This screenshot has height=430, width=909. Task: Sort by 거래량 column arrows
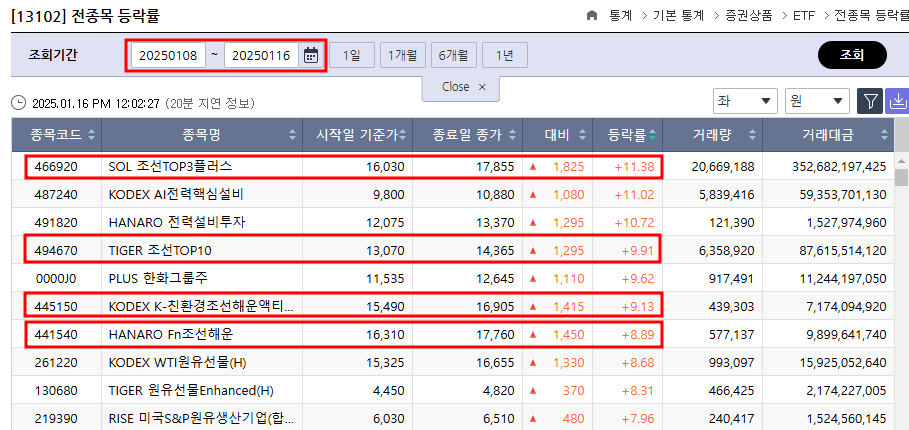(x=752, y=135)
